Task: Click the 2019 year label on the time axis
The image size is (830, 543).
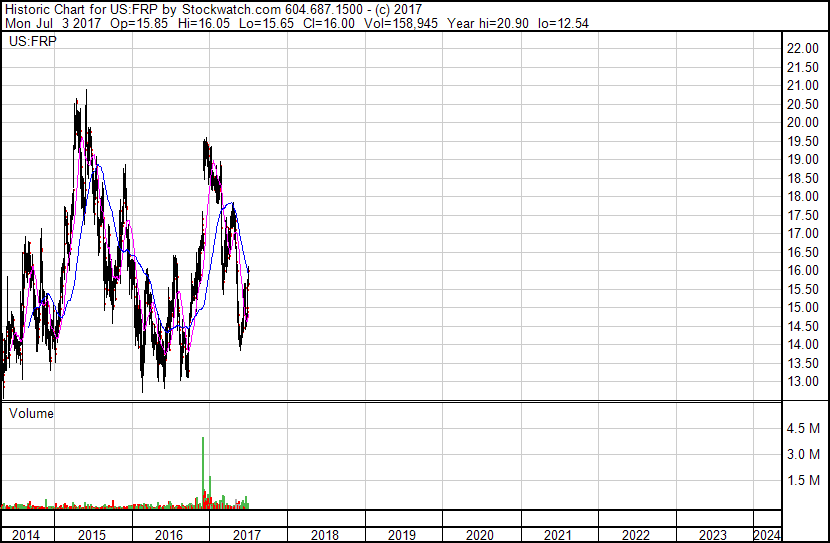Action: [x=402, y=535]
